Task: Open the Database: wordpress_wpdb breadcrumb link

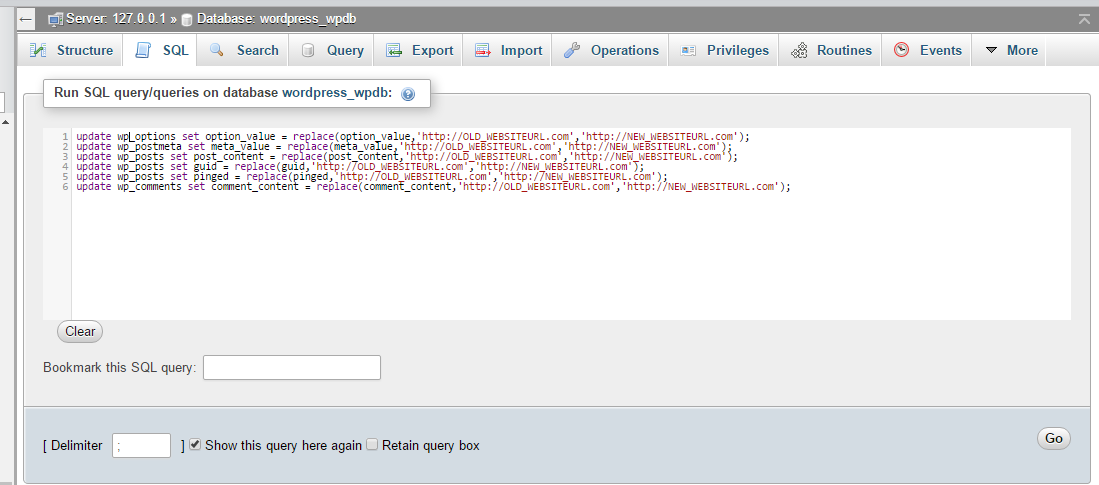Action: tap(276, 19)
